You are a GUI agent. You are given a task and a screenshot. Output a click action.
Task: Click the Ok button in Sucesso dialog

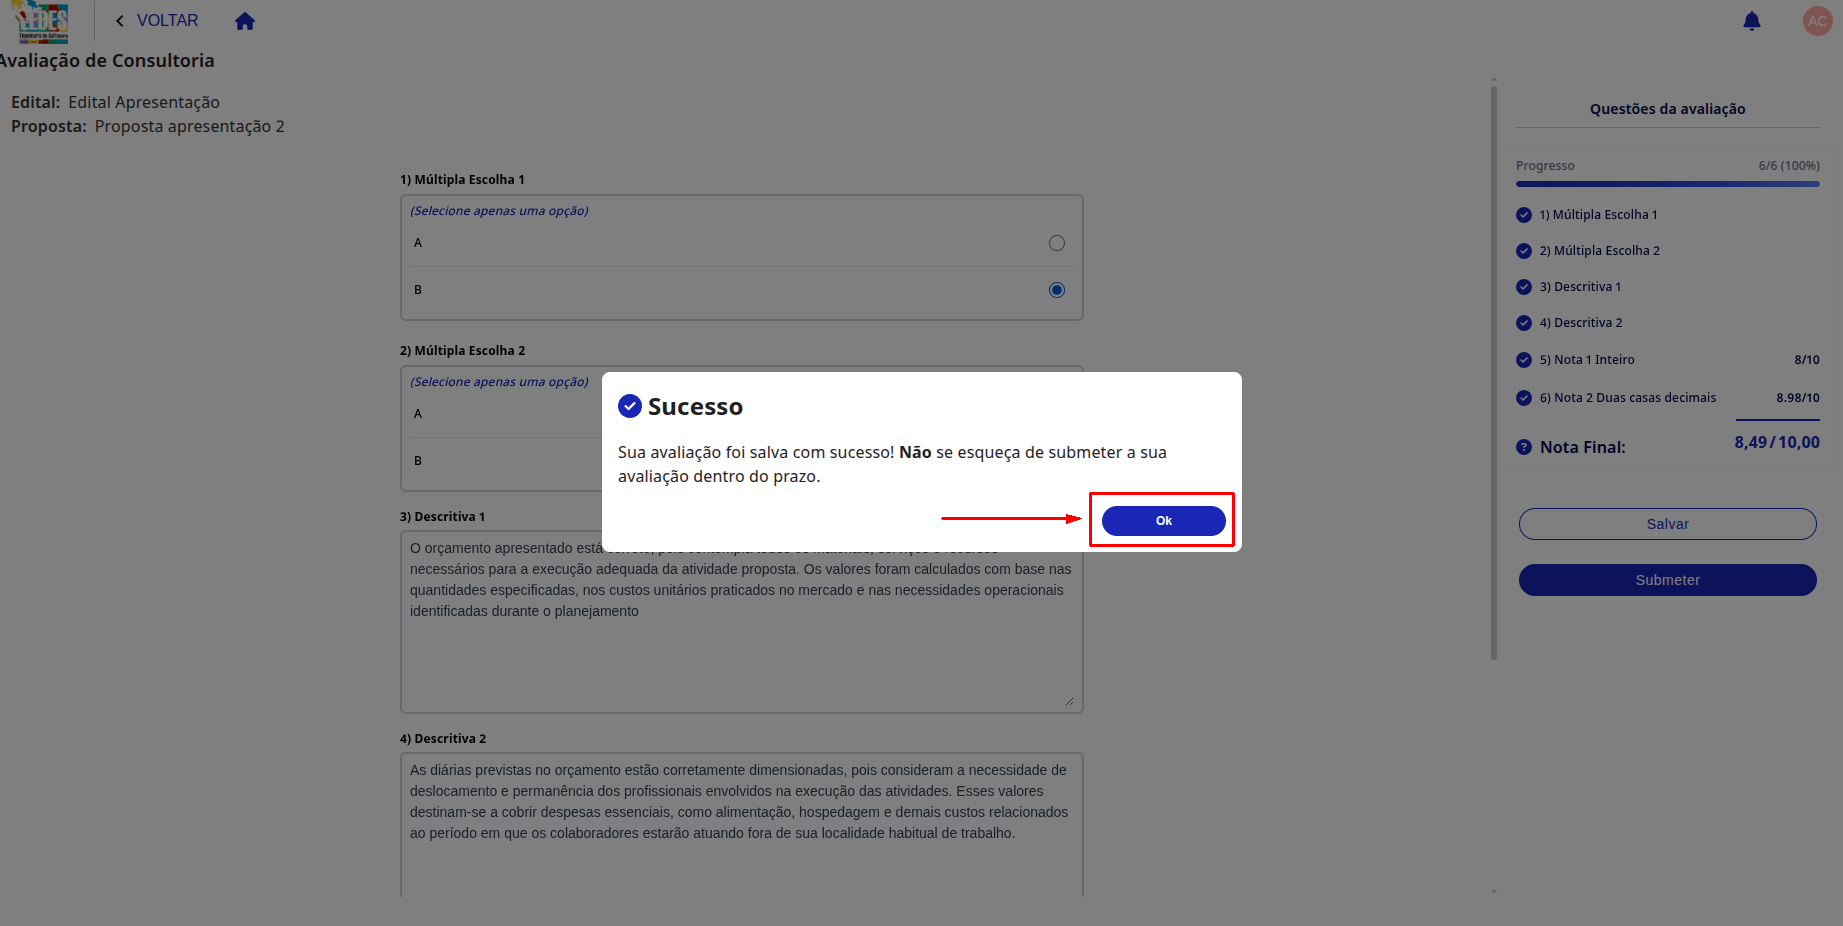(1163, 520)
